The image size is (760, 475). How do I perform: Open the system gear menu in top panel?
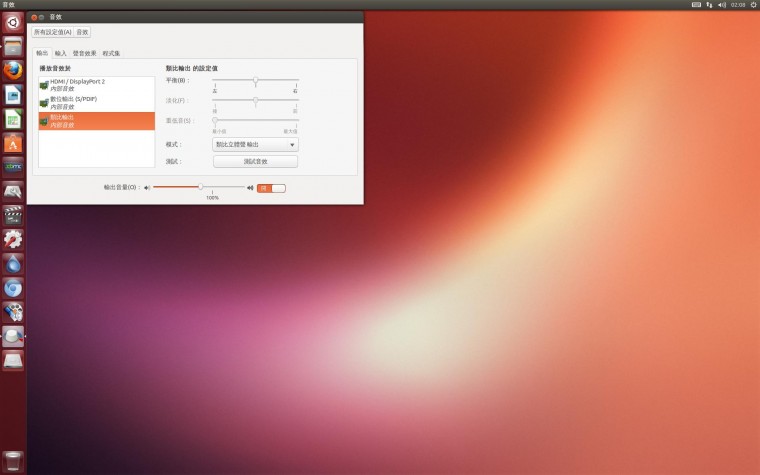click(753, 5)
